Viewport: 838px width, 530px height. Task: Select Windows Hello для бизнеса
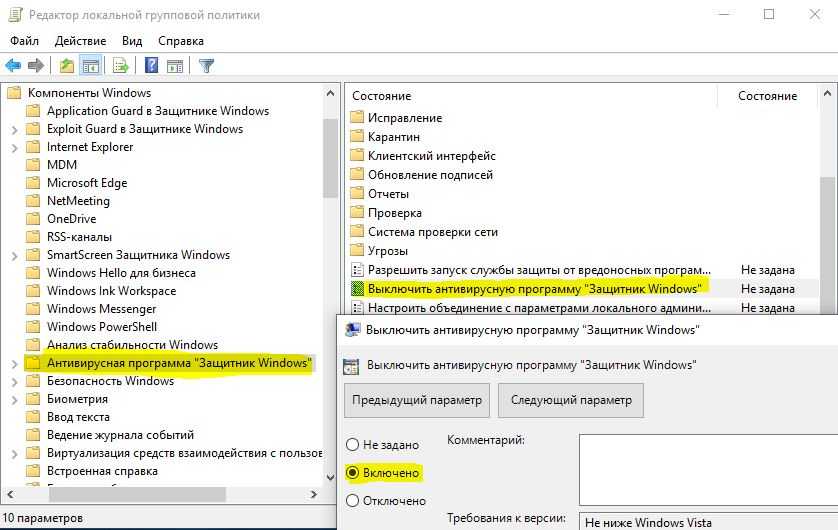point(121,272)
